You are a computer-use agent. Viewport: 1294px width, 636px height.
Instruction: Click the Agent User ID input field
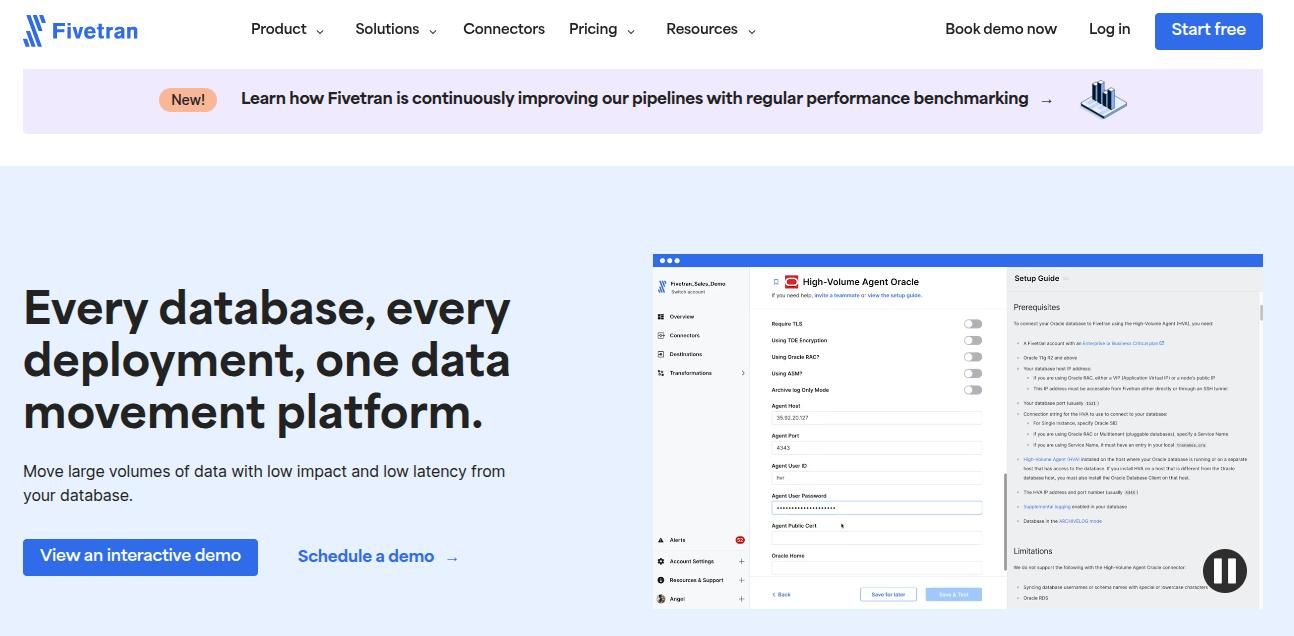[x=877, y=478]
